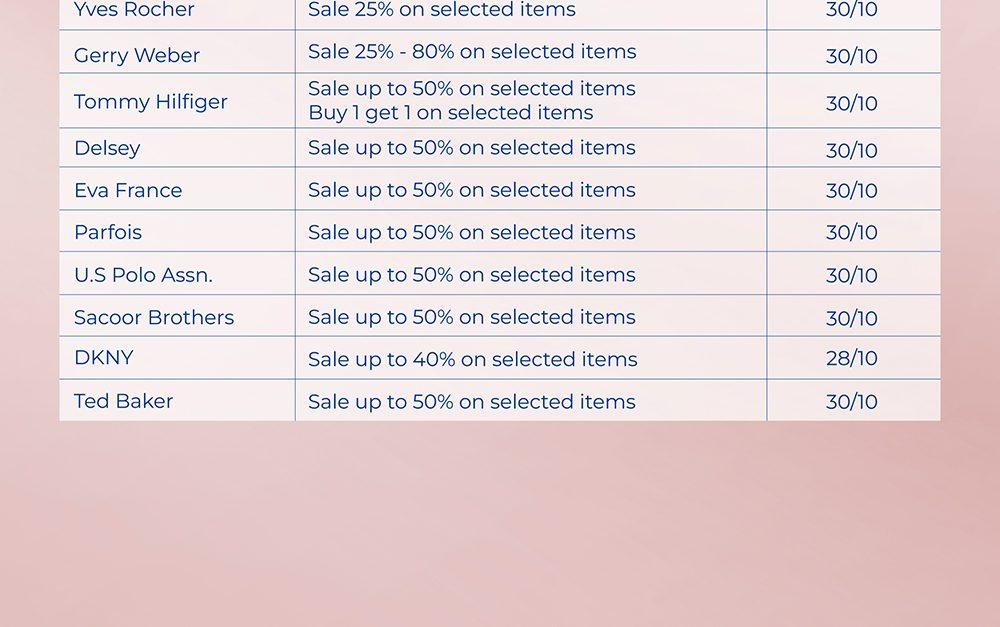Select the Yves Rocher 25% sale offer
The width and height of the screenshot is (1000, 627).
click(442, 10)
